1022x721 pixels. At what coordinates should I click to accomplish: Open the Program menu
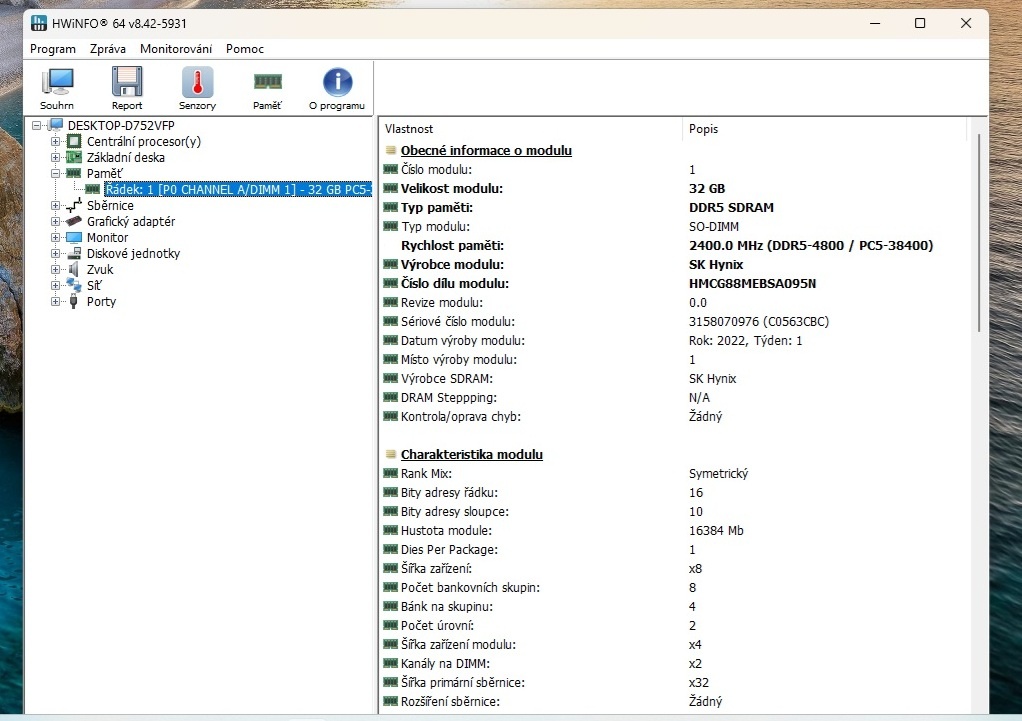tap(53, 48)
